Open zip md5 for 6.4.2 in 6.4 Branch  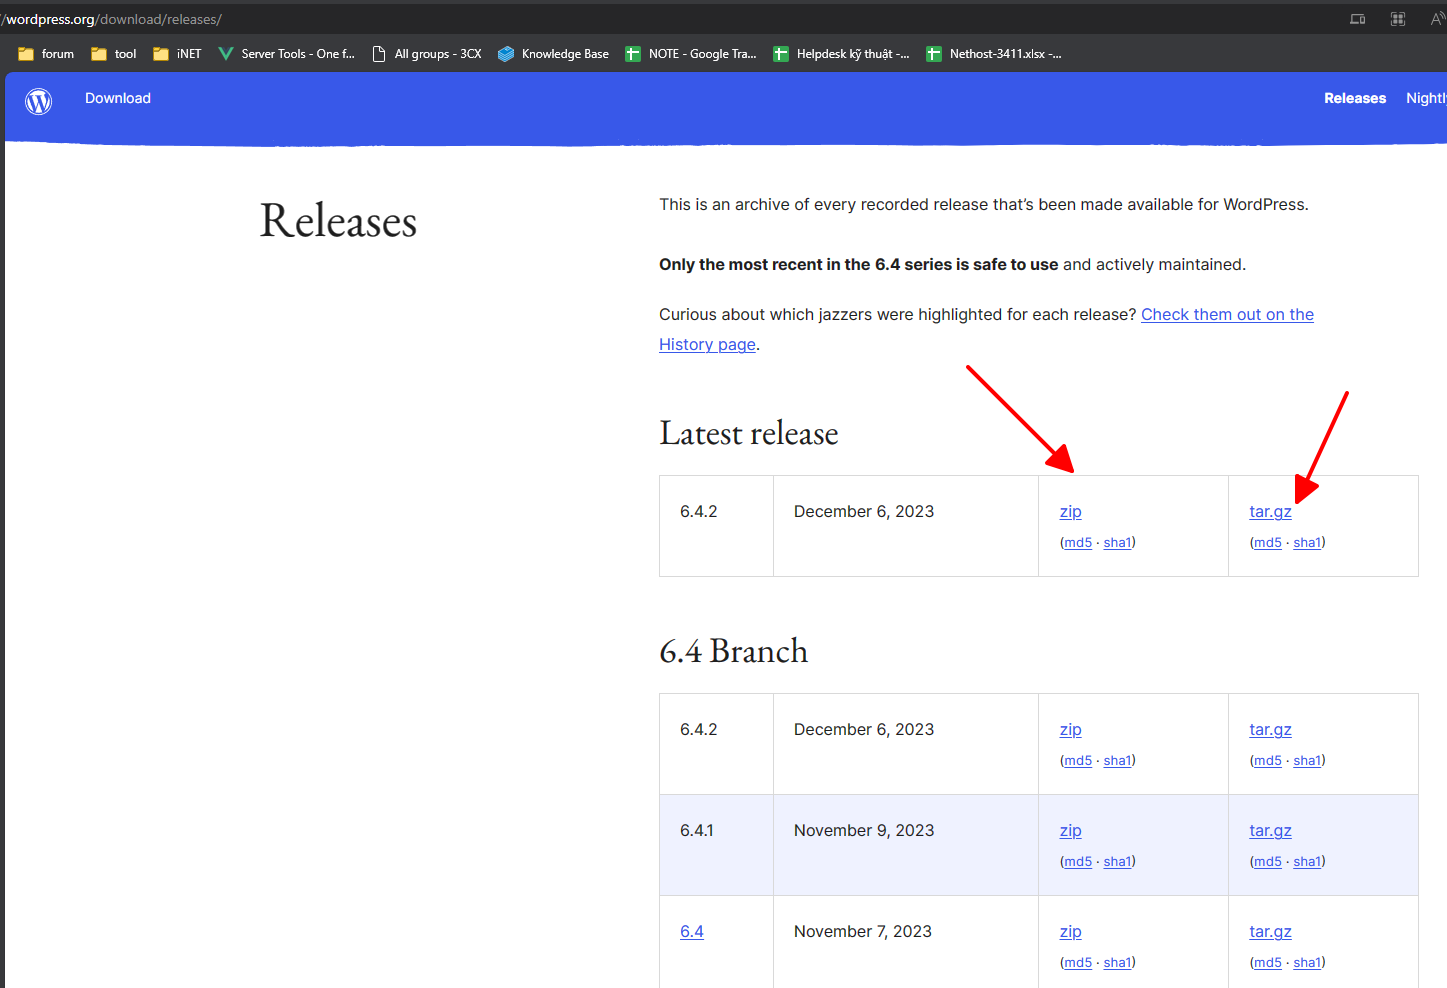1078,761
